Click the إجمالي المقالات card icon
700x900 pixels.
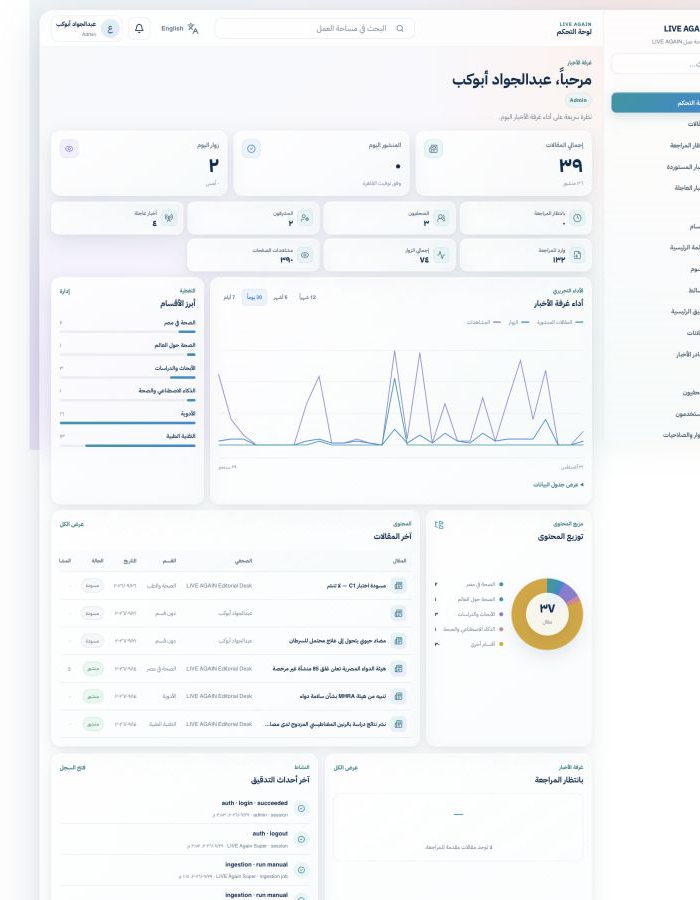[x=433, y=149]
